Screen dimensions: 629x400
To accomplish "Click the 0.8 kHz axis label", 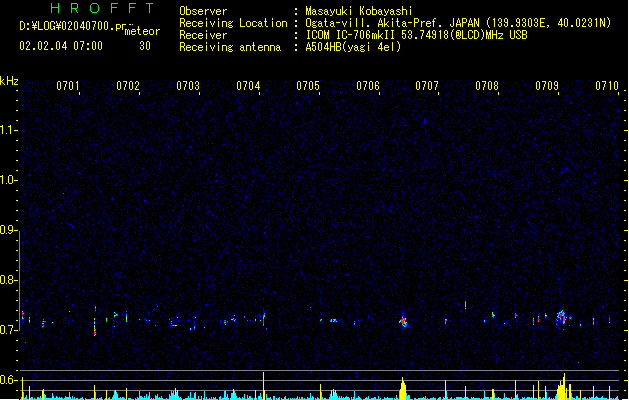I will click(9, 280).
